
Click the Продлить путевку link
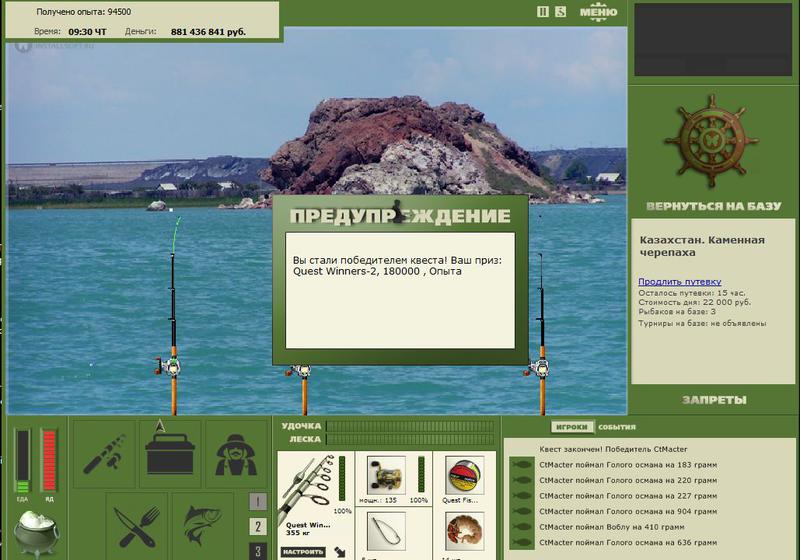pyautogui.click(x=680, y=282)
